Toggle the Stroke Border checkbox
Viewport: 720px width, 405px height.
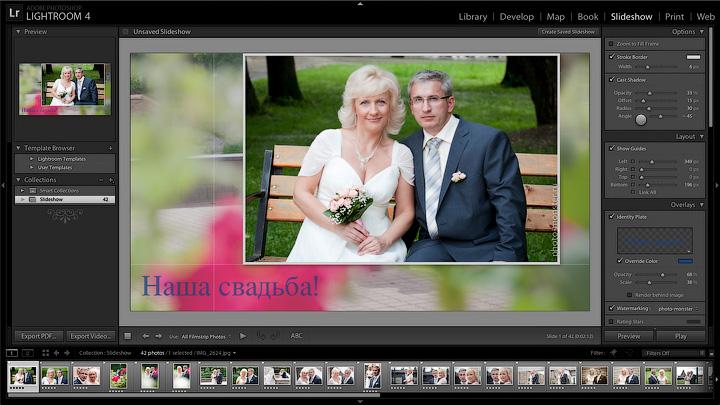tap(612, 56)
